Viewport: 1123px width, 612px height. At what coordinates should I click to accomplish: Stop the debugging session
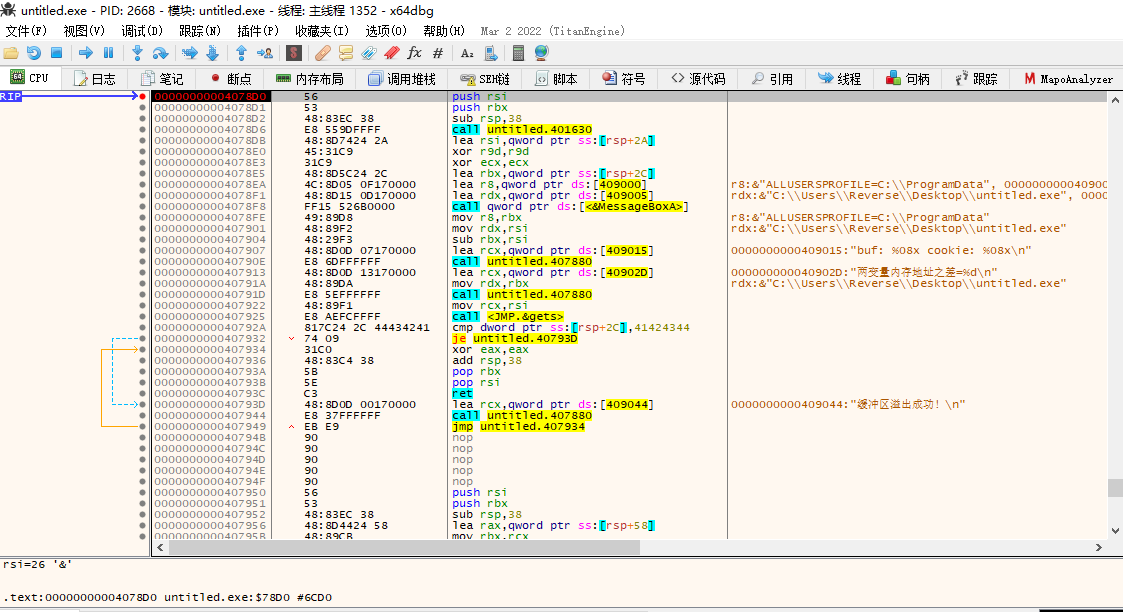(x=56, y=53)
